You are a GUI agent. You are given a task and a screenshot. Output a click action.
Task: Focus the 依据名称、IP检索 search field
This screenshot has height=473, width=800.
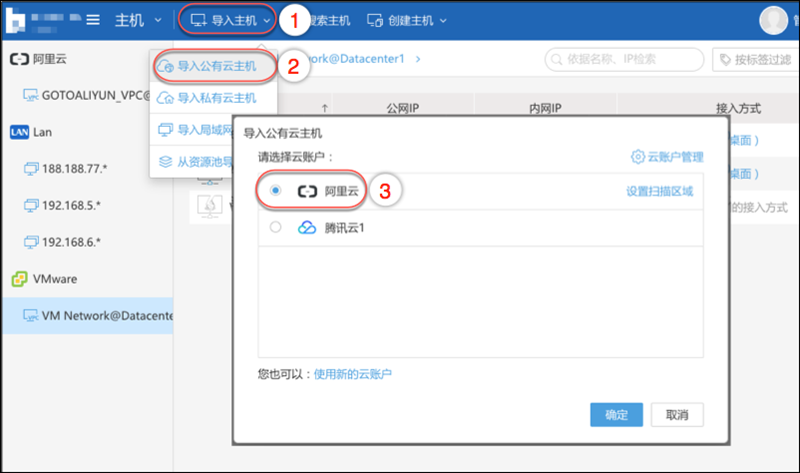point(624,60)
